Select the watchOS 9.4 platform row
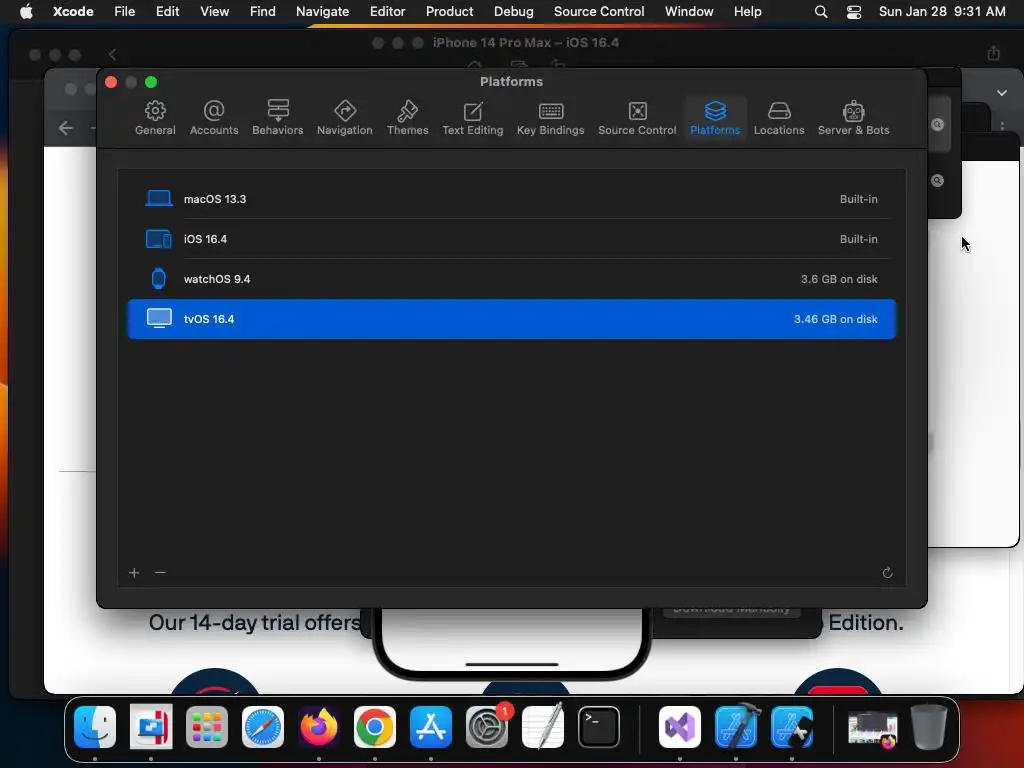The image size is (1024, 768). 511,279
